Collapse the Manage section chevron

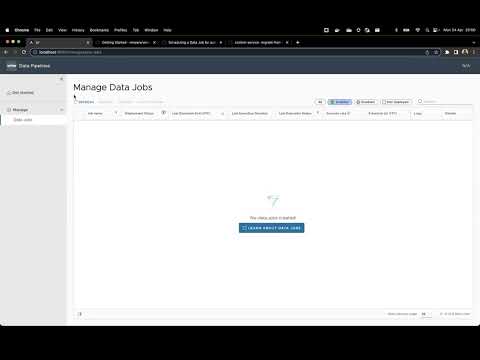[61, 110]
